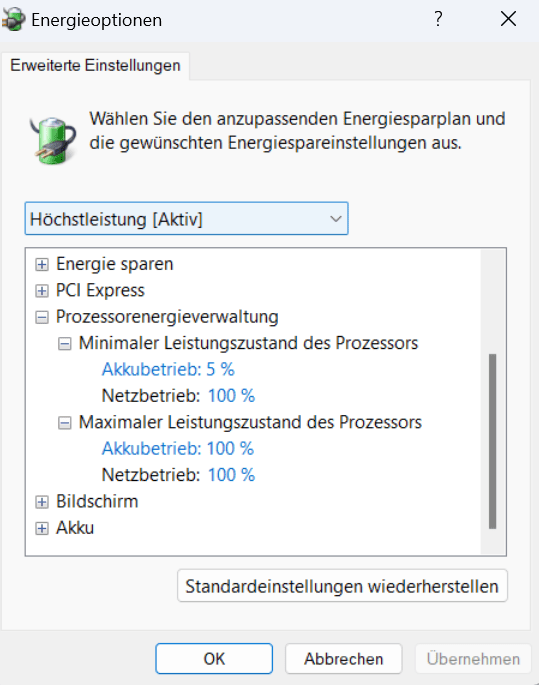The width and height of the screenshot is (539, 685).
Task: Click the Energieoptionen title bar icon
Action: coord(13,20)
